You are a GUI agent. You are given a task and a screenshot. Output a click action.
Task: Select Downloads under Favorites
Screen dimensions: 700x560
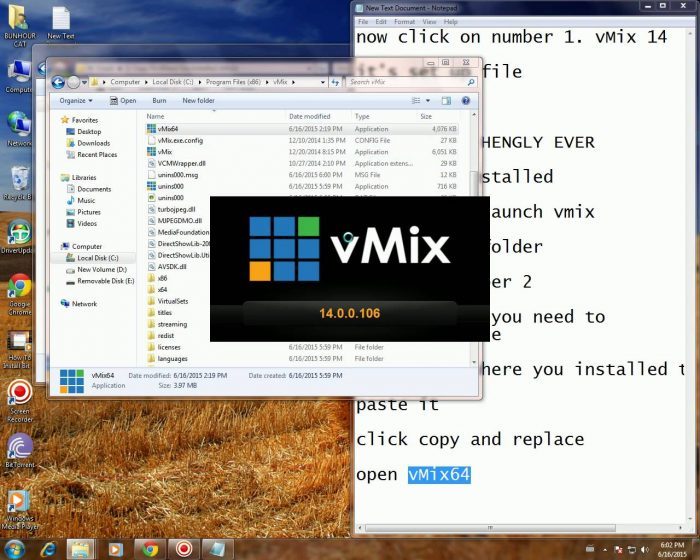[x=93, y=143]
